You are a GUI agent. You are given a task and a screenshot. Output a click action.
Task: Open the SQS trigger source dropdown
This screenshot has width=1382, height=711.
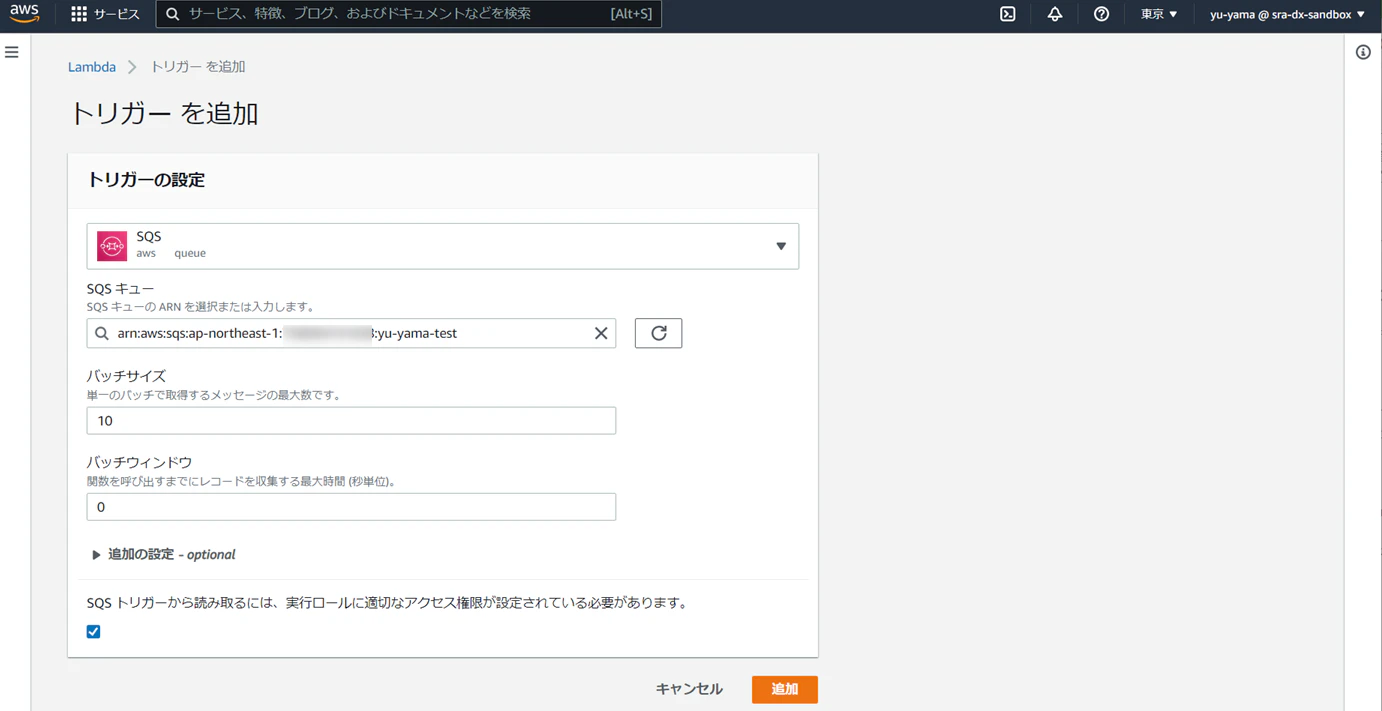(443, 246)
